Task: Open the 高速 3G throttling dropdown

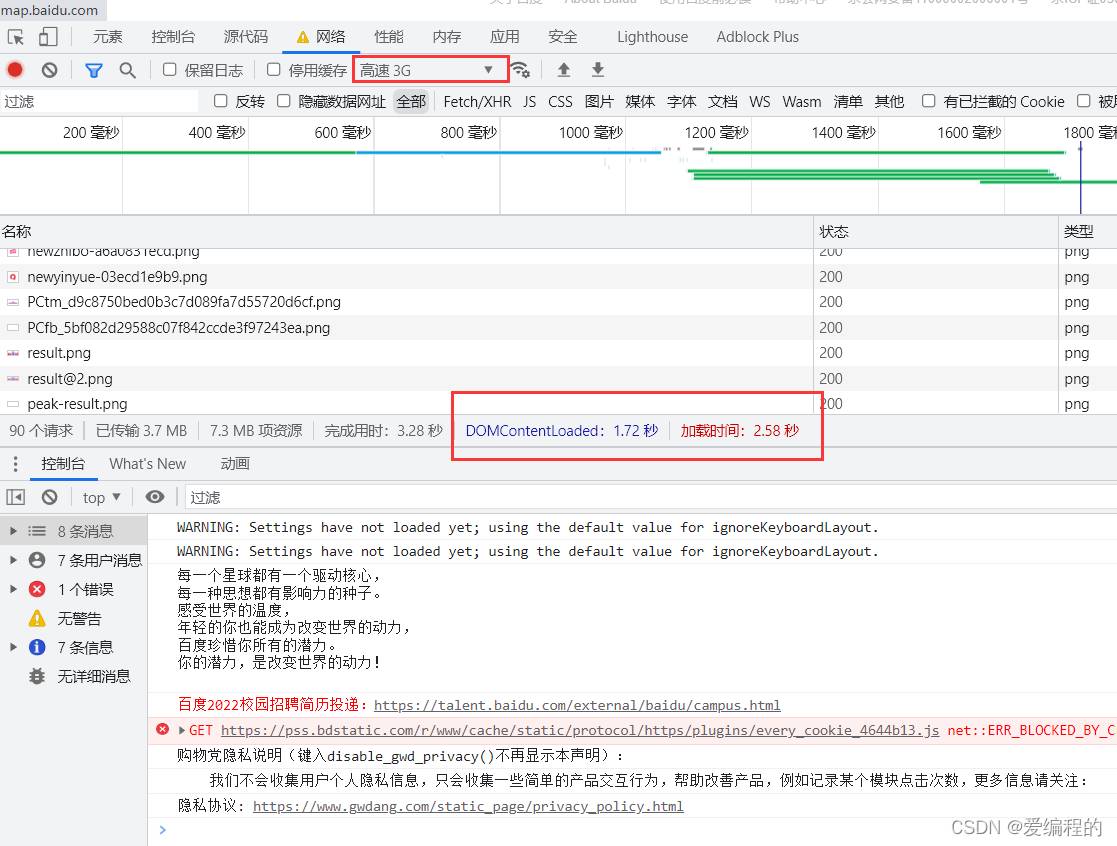Action: [x=430, y=70]
